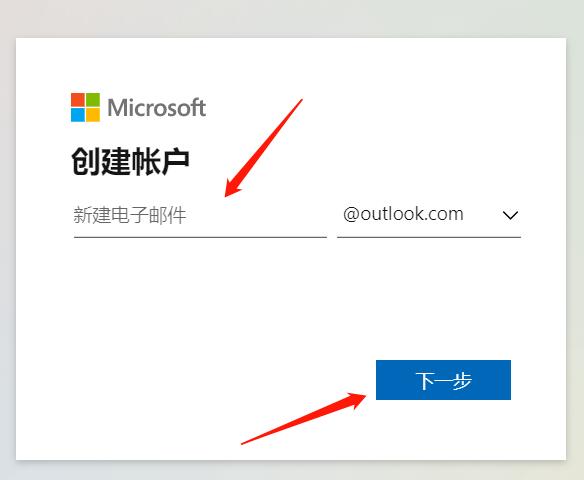Screen dimensions: 584x480
Task: Click the 创建帐户 heading
Action: coord(130,161)
